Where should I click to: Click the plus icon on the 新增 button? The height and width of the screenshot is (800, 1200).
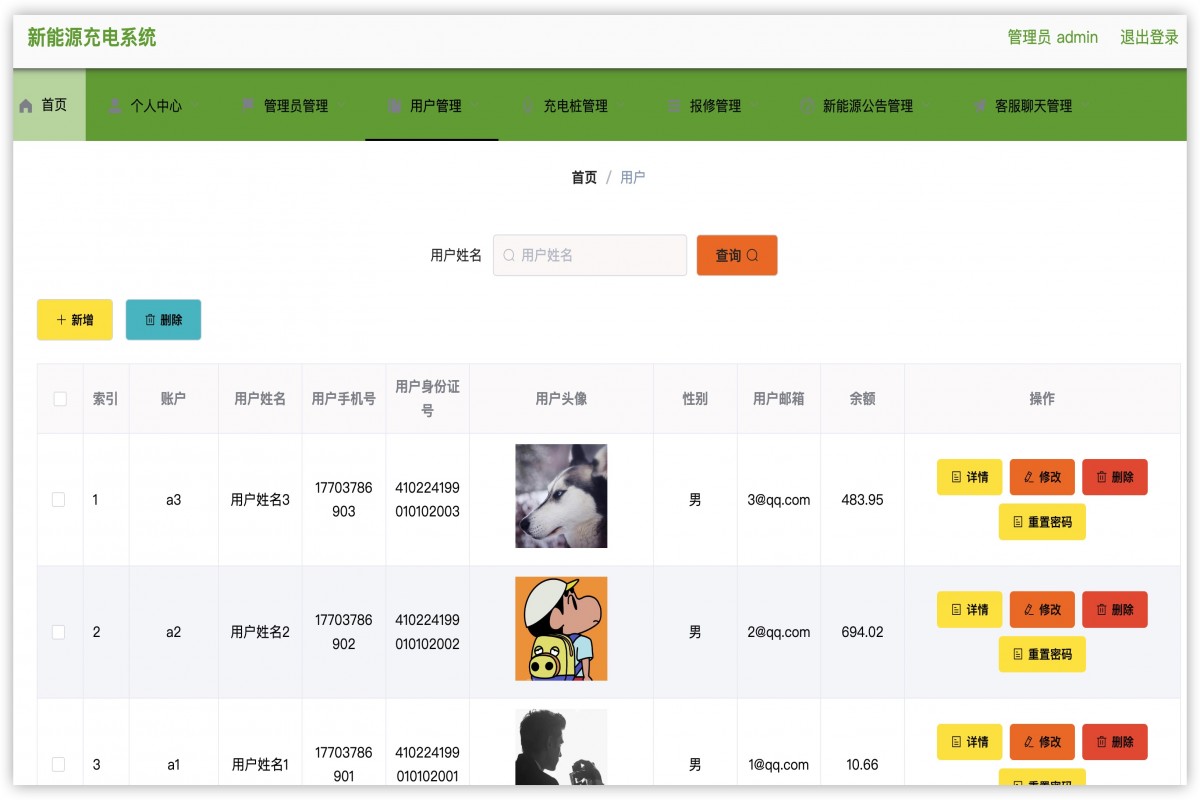[60, 320]
